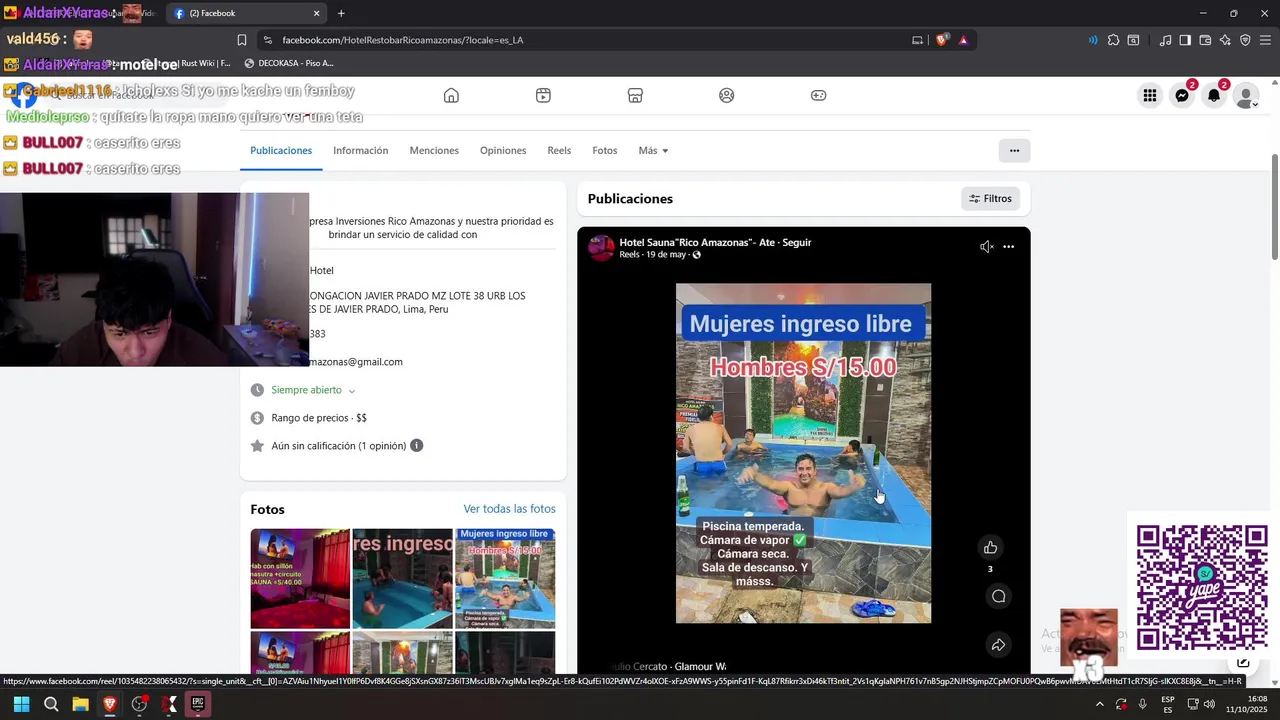Viewport: 1280px width, 720px height.
Task: Open File Explorer from taskbar
Action: click(x=80, y=704)
